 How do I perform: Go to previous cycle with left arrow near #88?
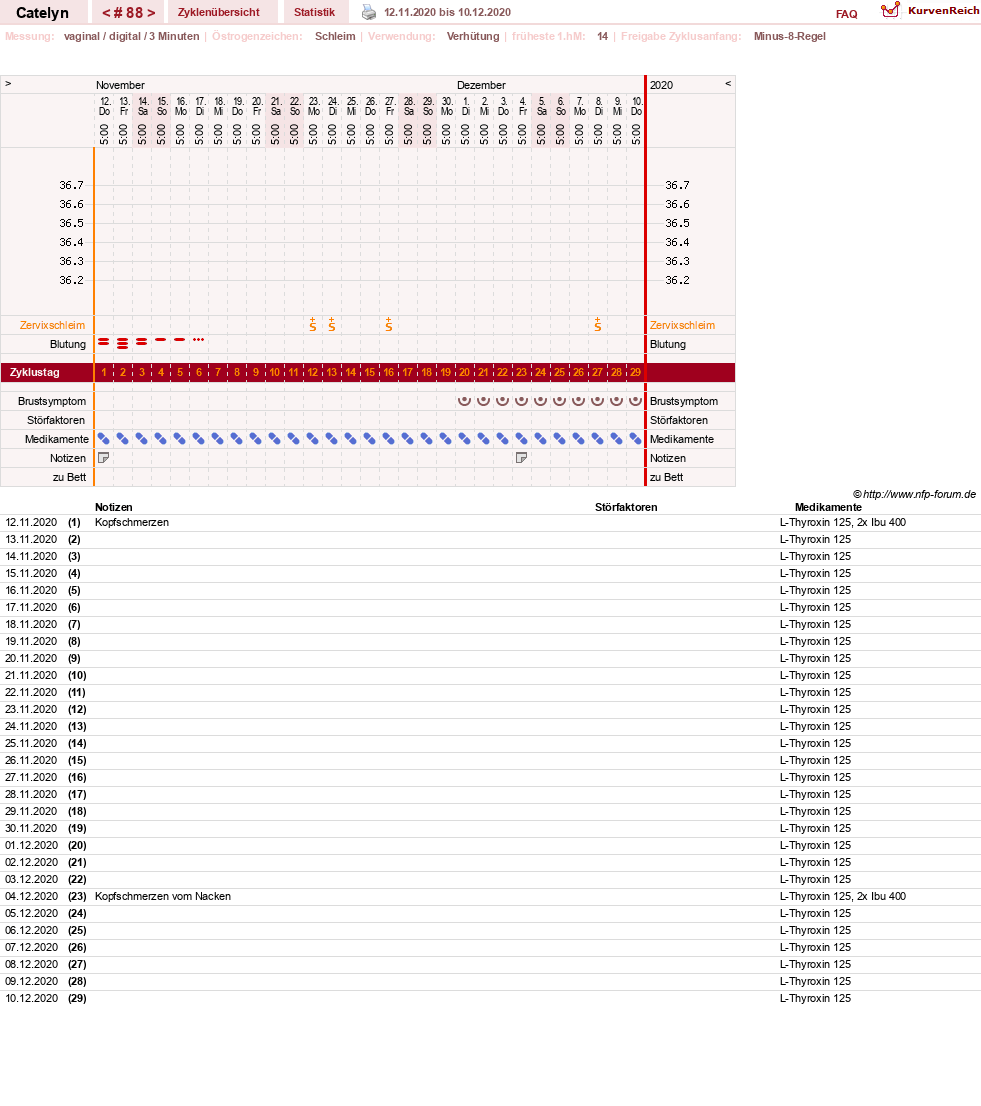(x=106, y=13)
